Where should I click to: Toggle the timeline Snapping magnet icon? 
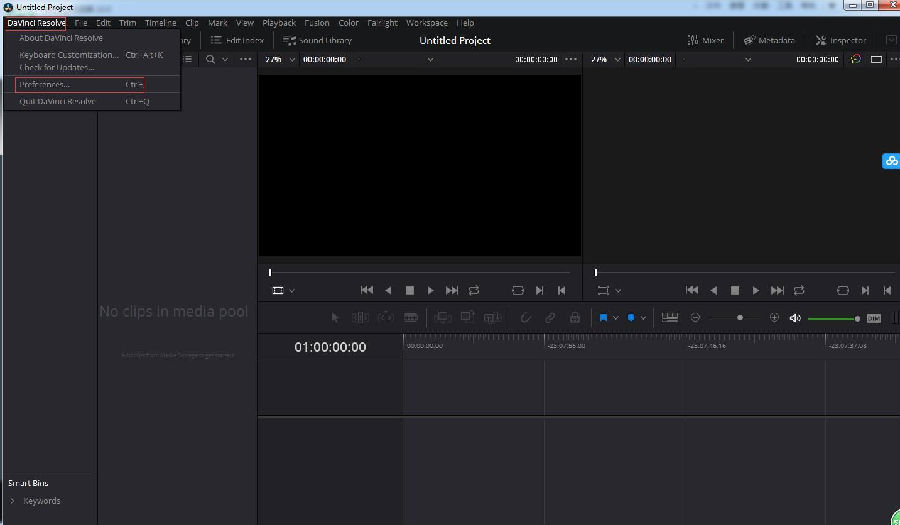click(x=525, y=318)
